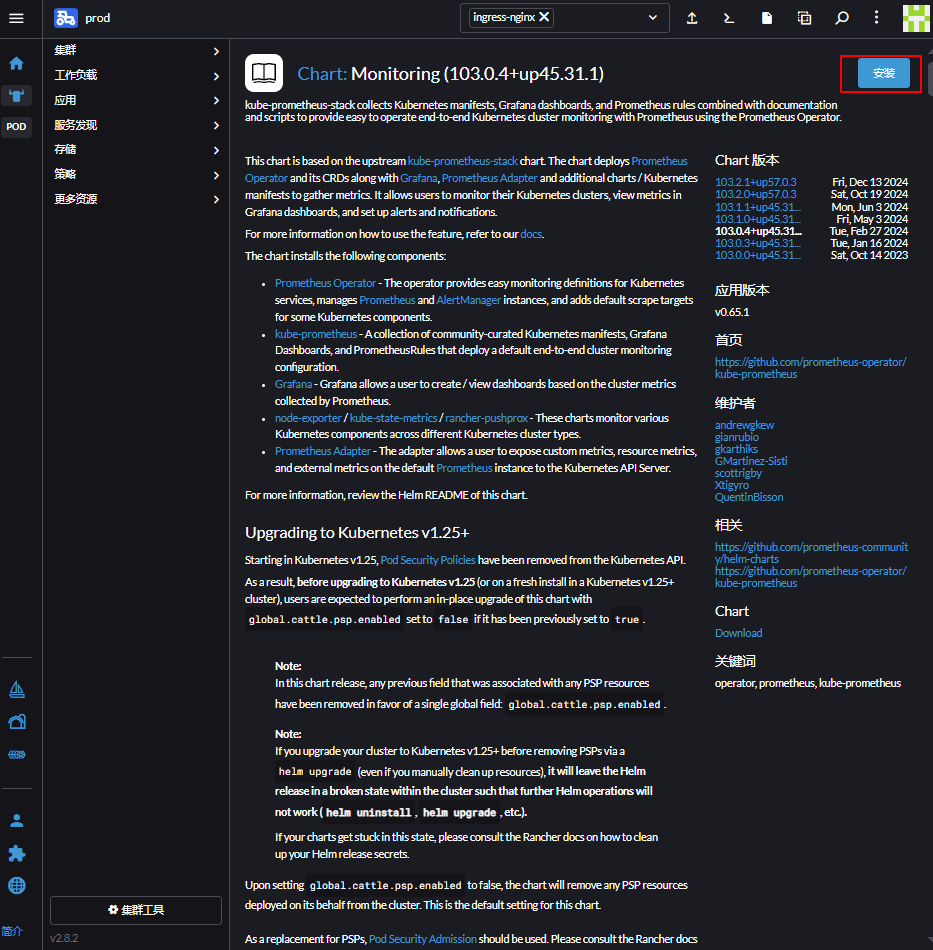
Task: Open the namespace filter dropdown arrow
Action: (x=652, y=18)
